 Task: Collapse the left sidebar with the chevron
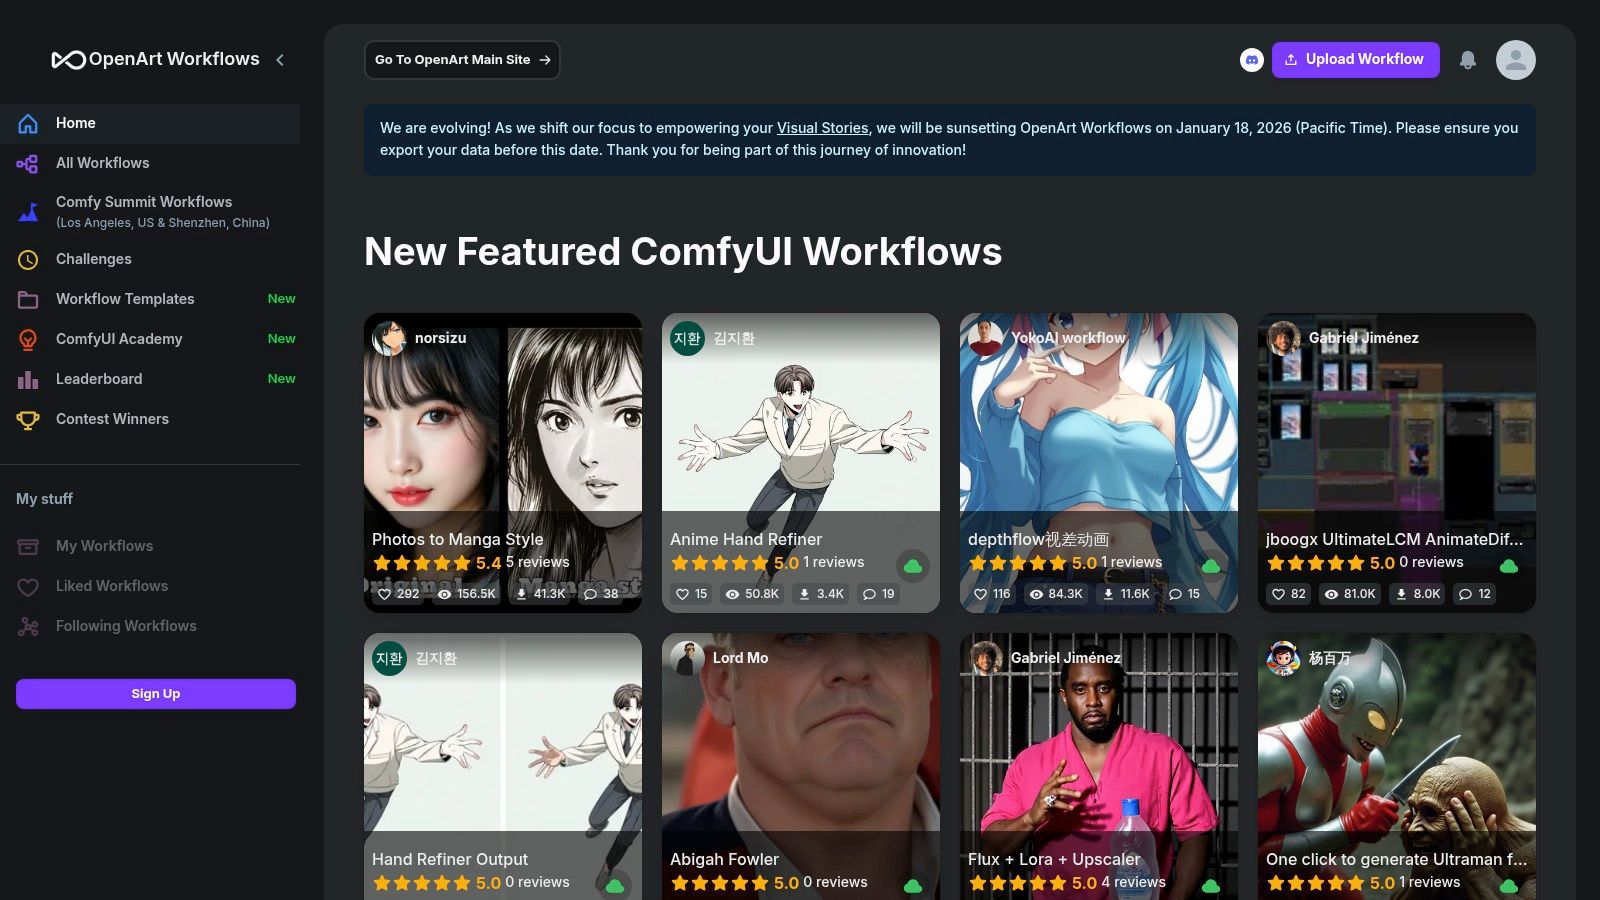[x=280, y=59]
